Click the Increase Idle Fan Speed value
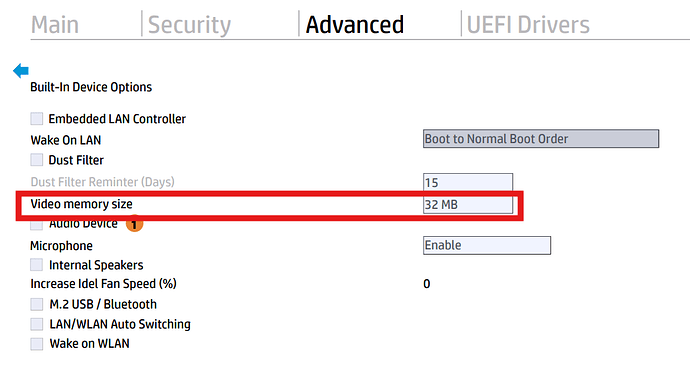The image size is (690, 365). [426, 284]
